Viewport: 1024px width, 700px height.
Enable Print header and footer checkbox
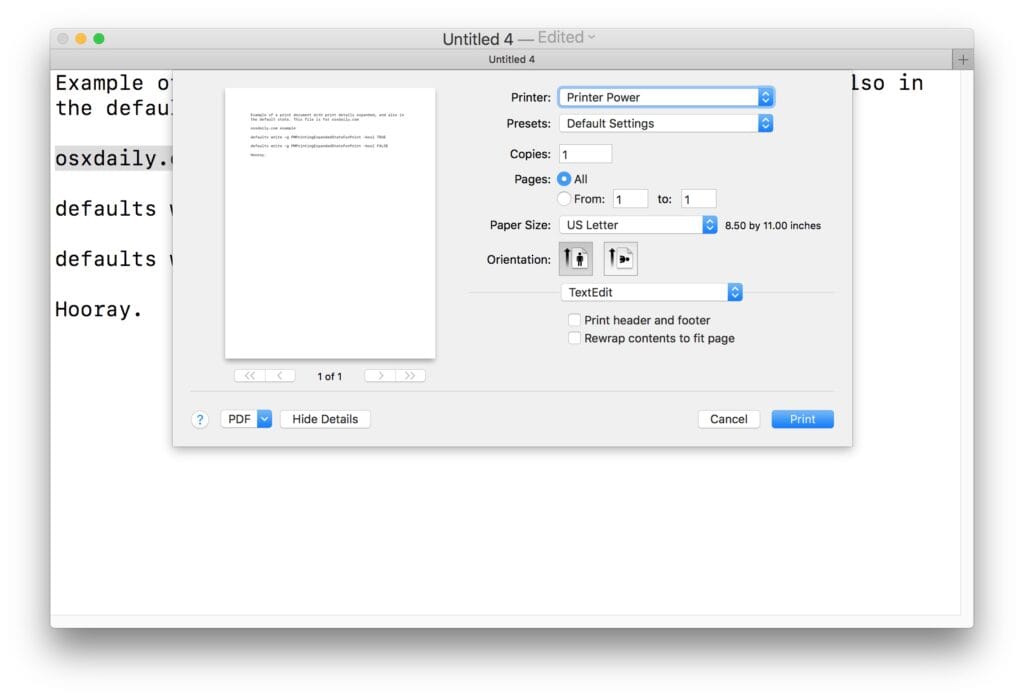[x=575, y=320]
